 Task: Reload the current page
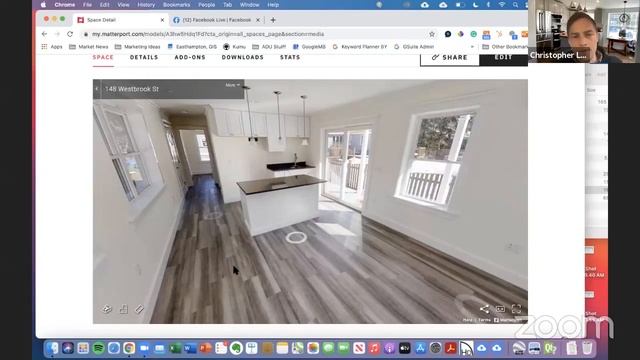click(70, 34)
